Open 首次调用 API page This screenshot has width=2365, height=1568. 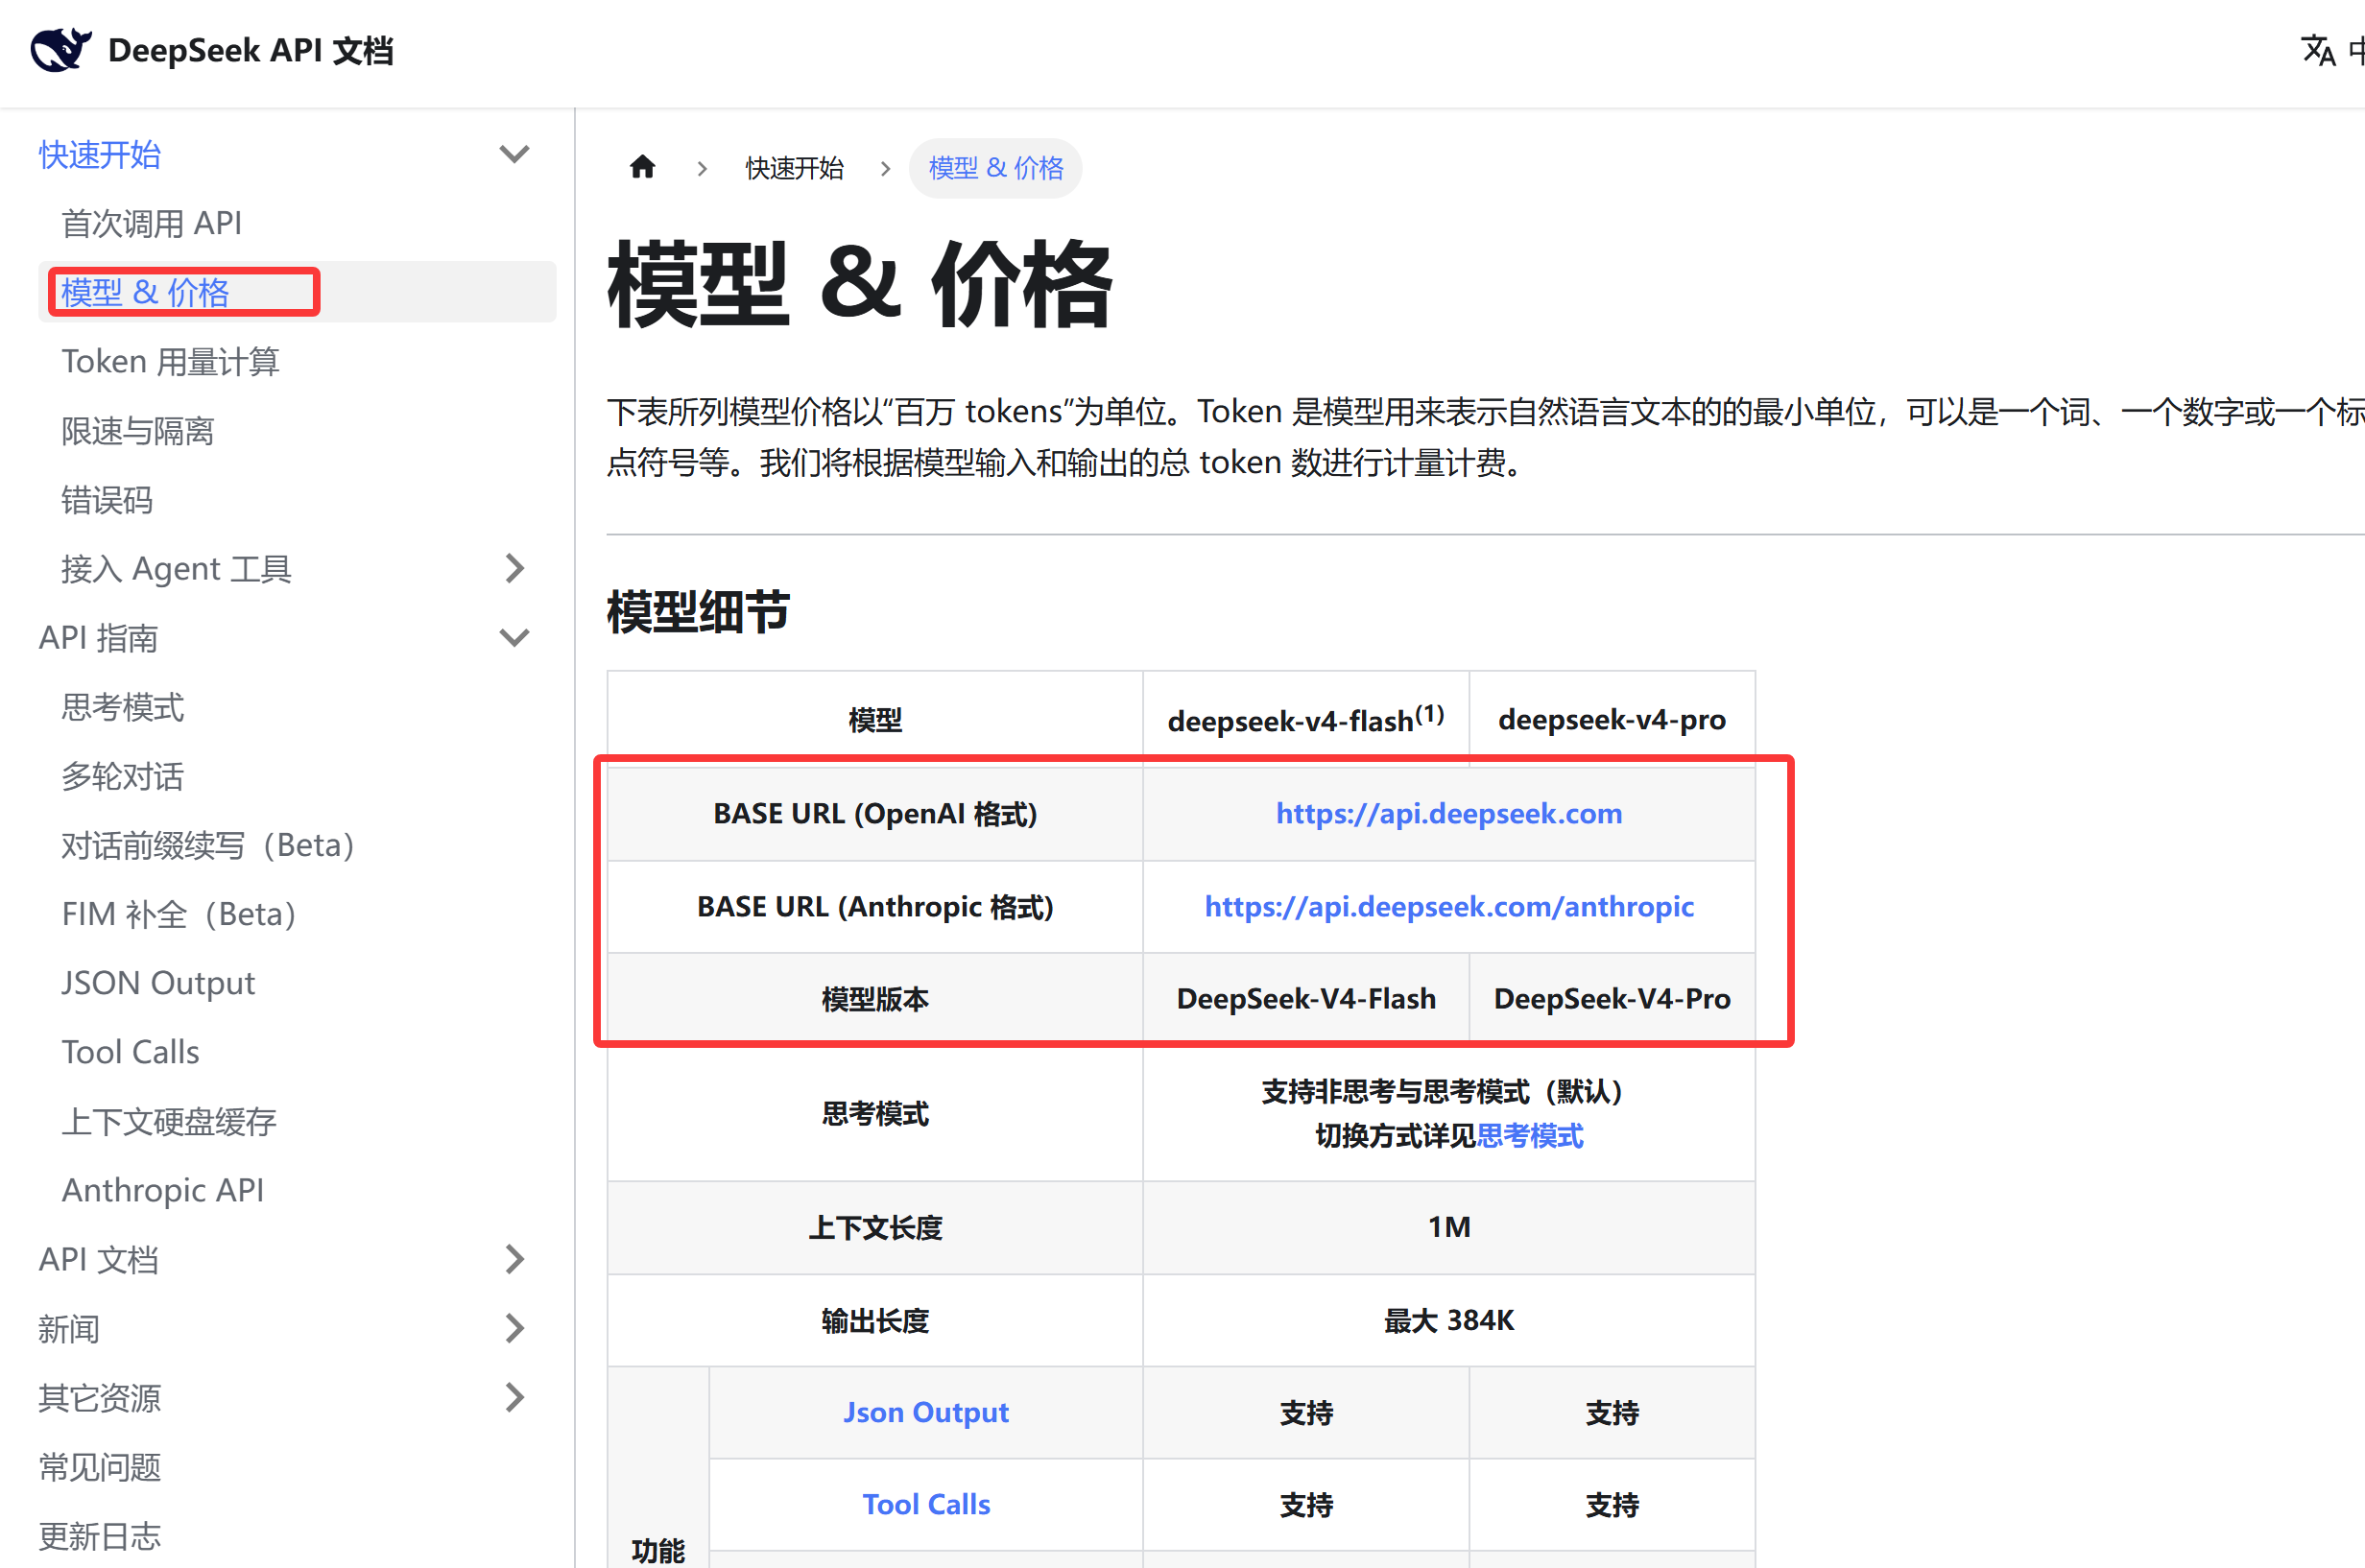point(152,223)
